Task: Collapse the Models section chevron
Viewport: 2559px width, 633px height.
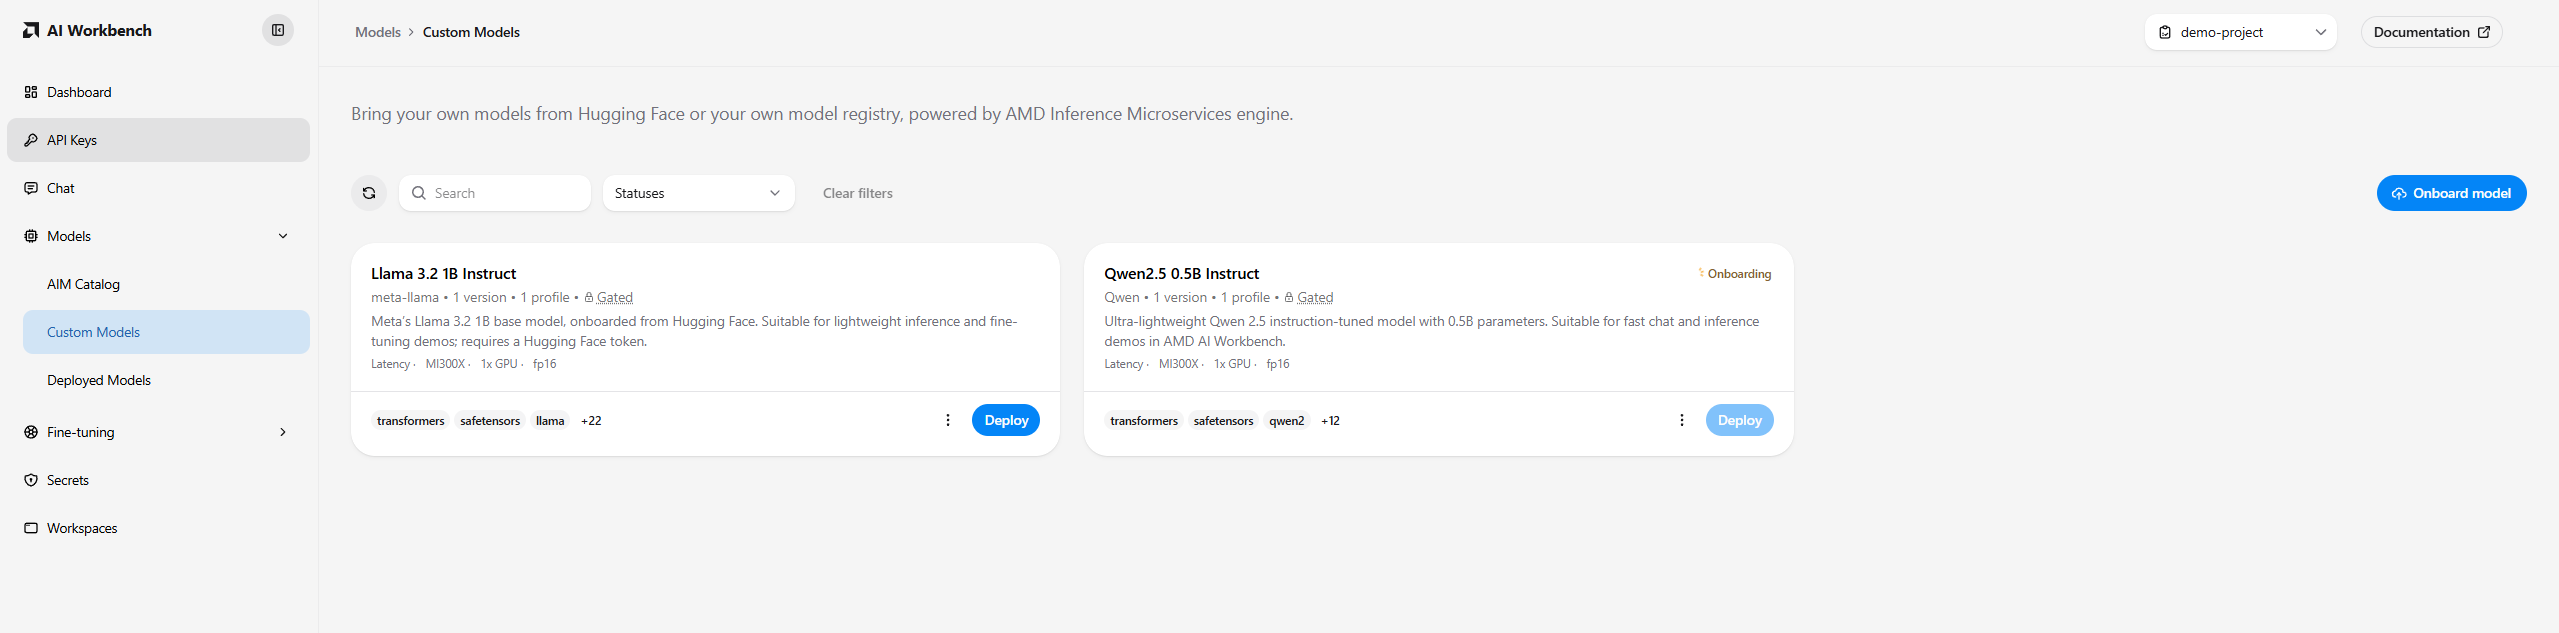Action: (283, 236)
